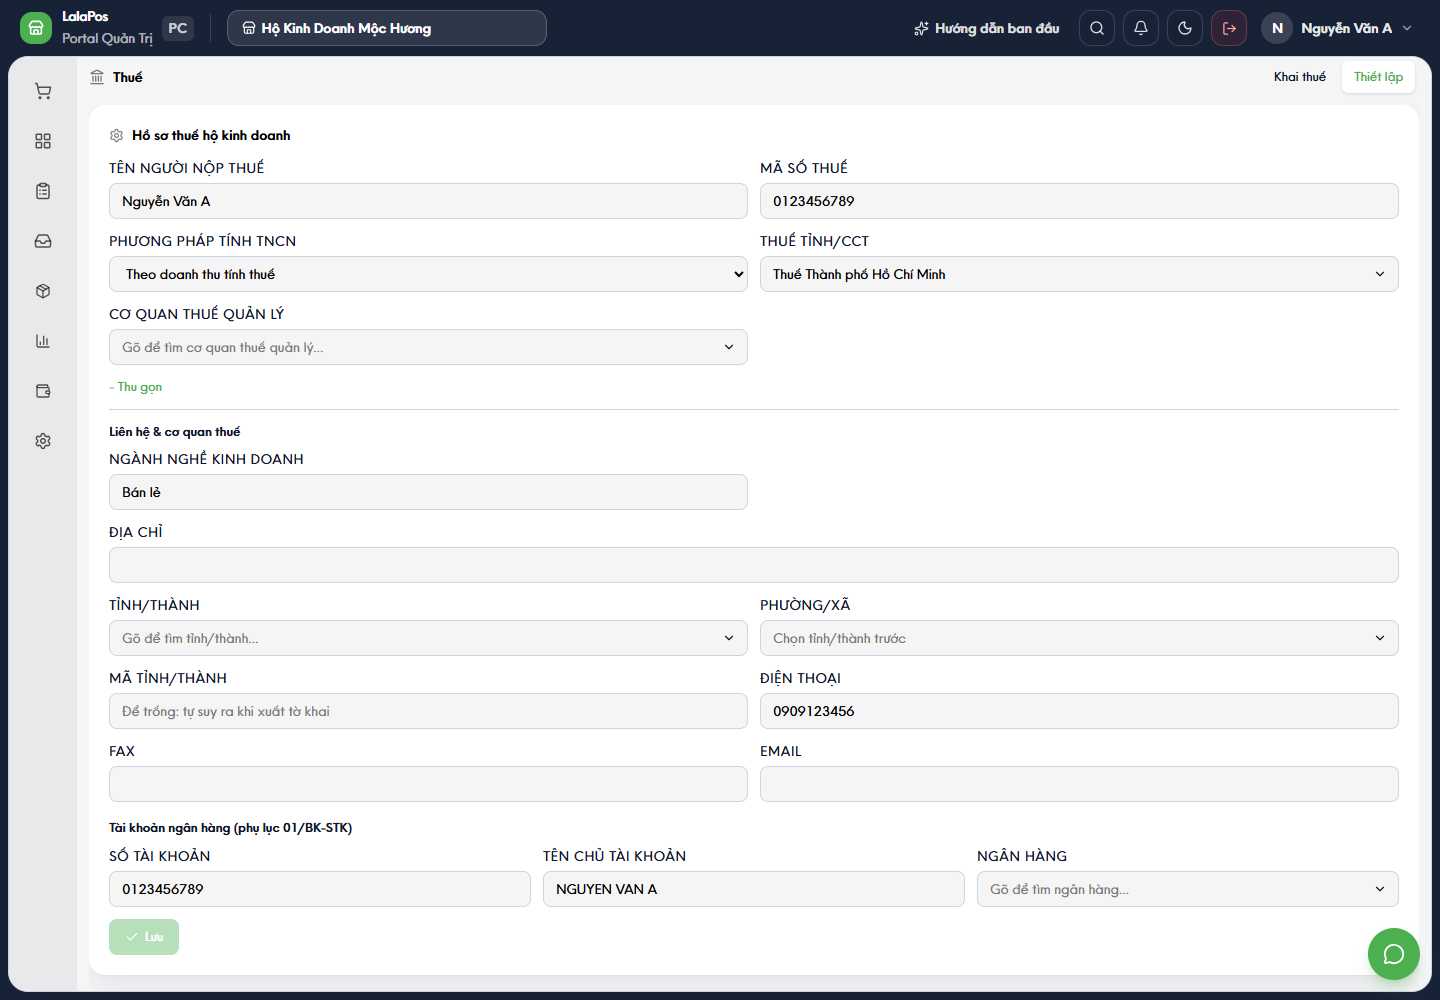Click the search magnifier icon in header

pyautogui.click(x=1097, y=28)
